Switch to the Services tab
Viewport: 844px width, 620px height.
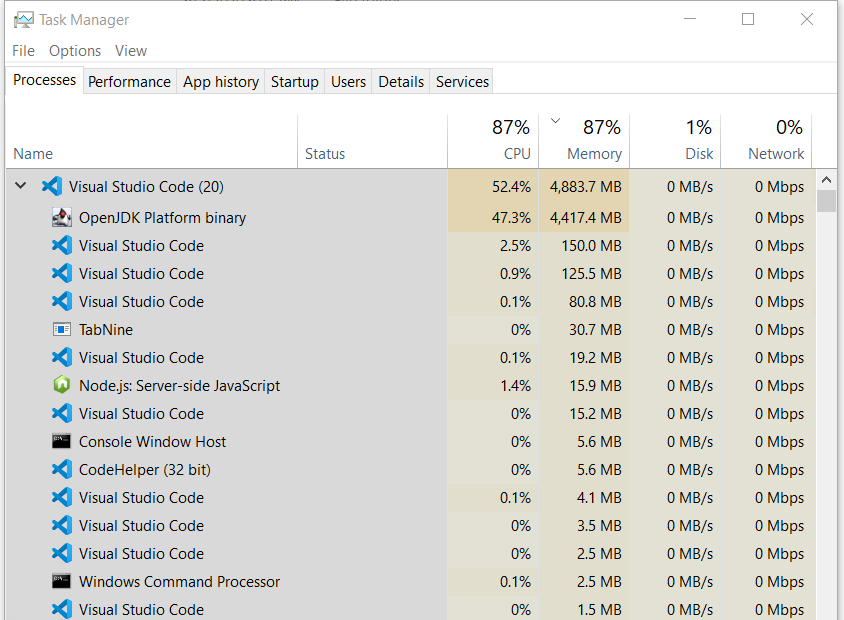[461, 81]
